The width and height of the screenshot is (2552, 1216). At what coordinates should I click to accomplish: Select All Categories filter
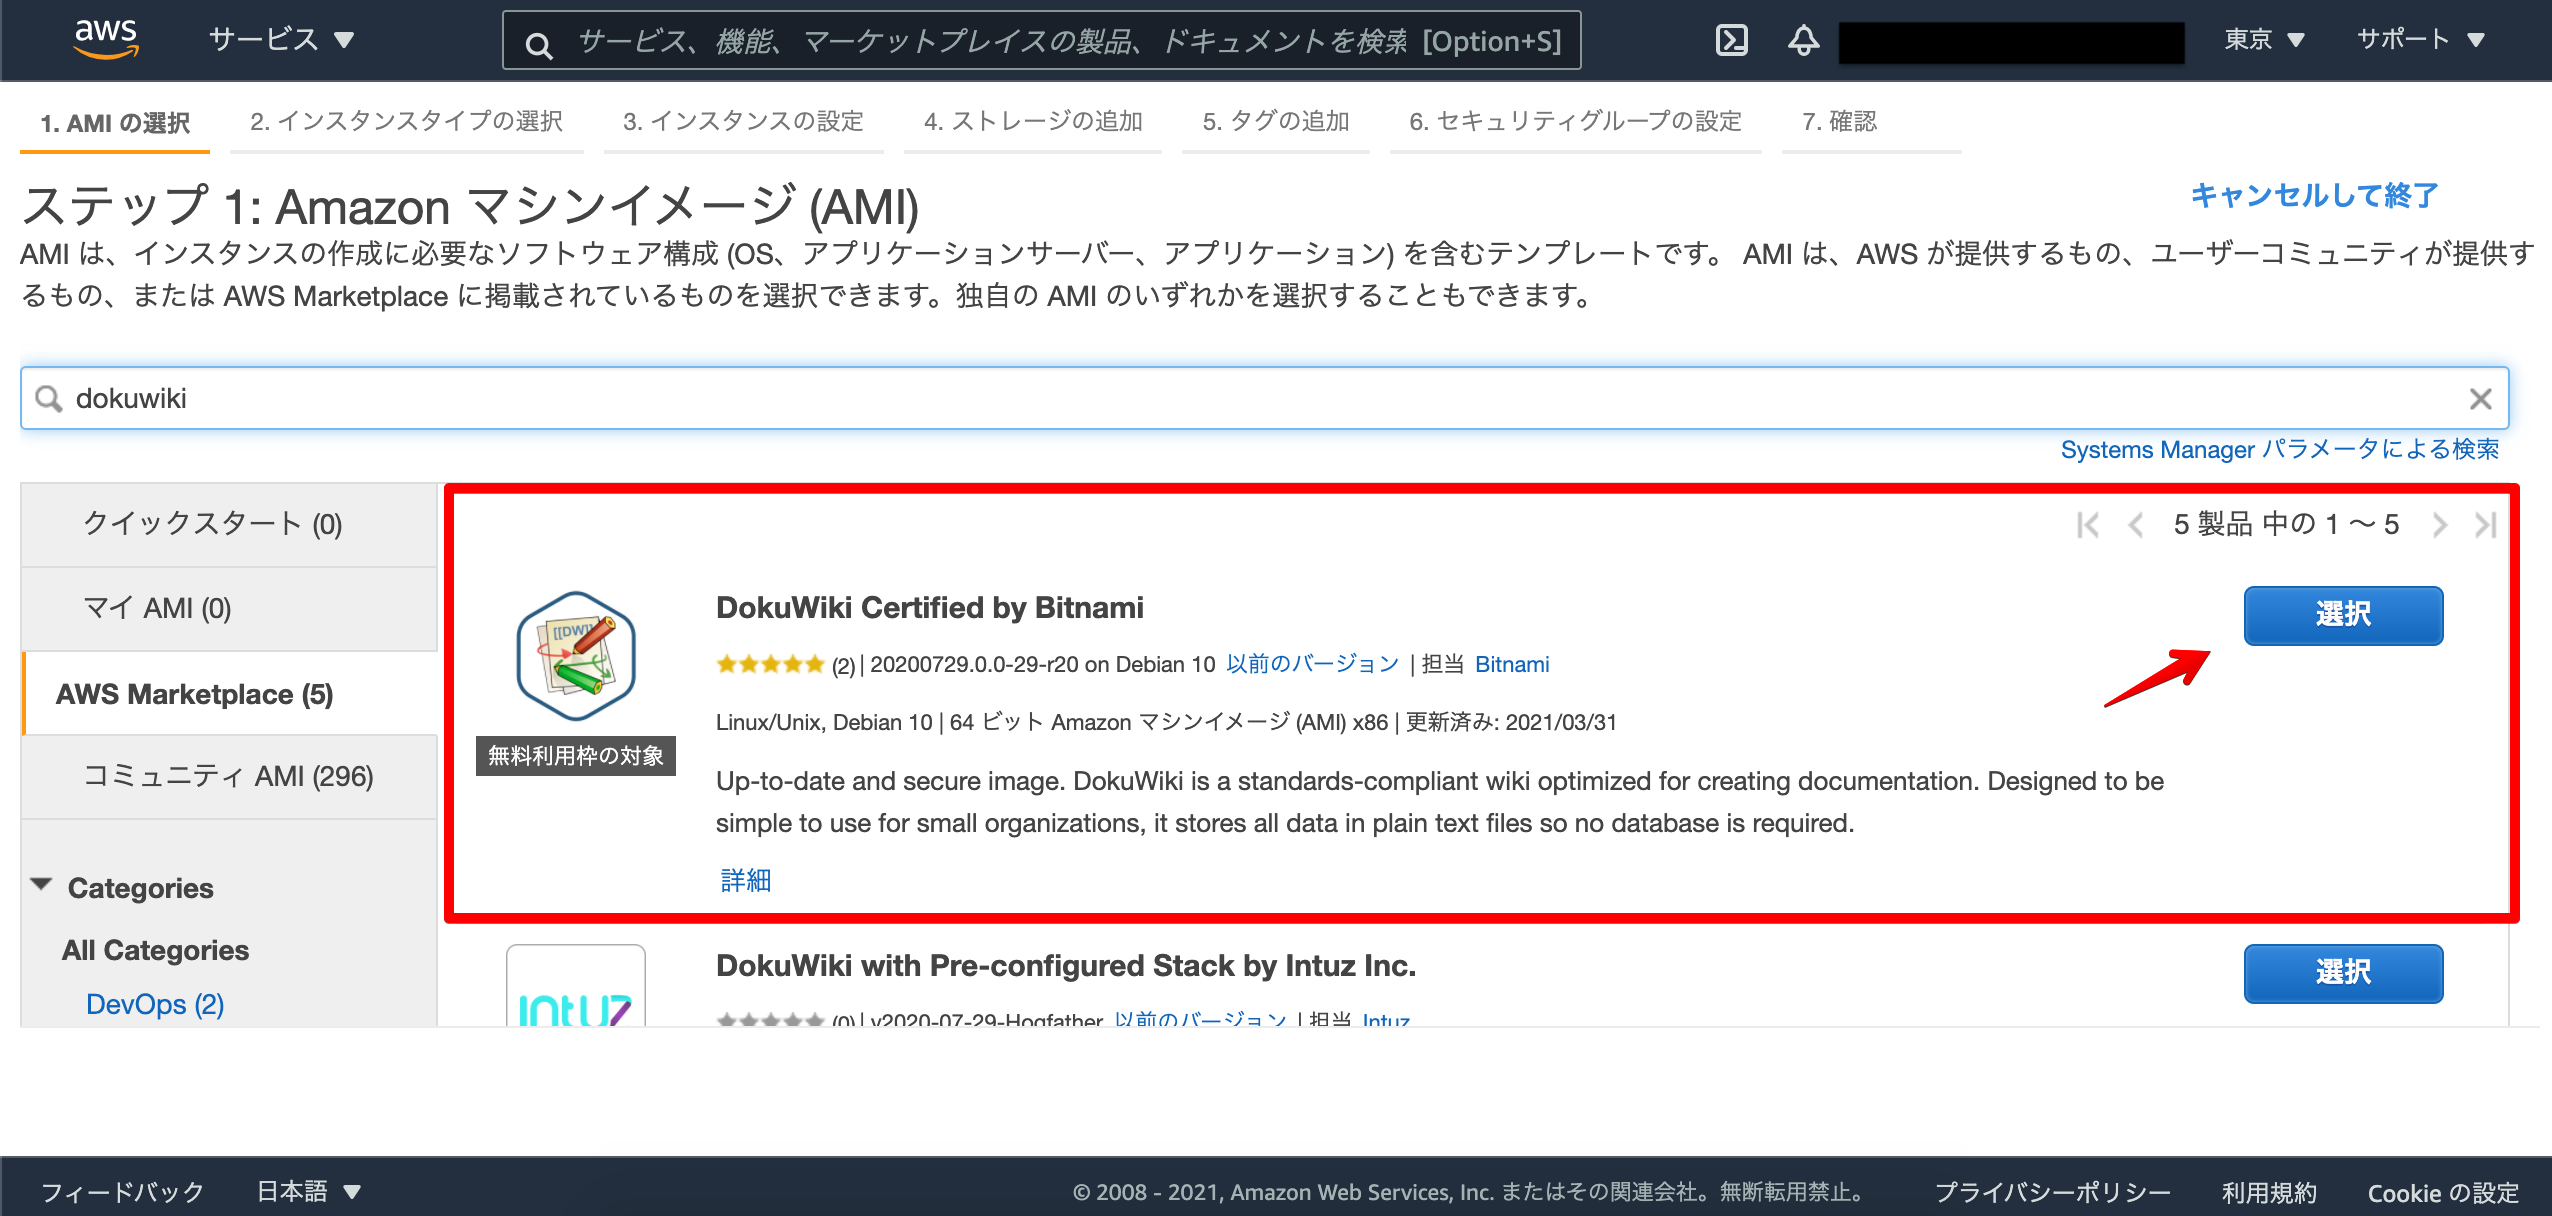point(155,950)
